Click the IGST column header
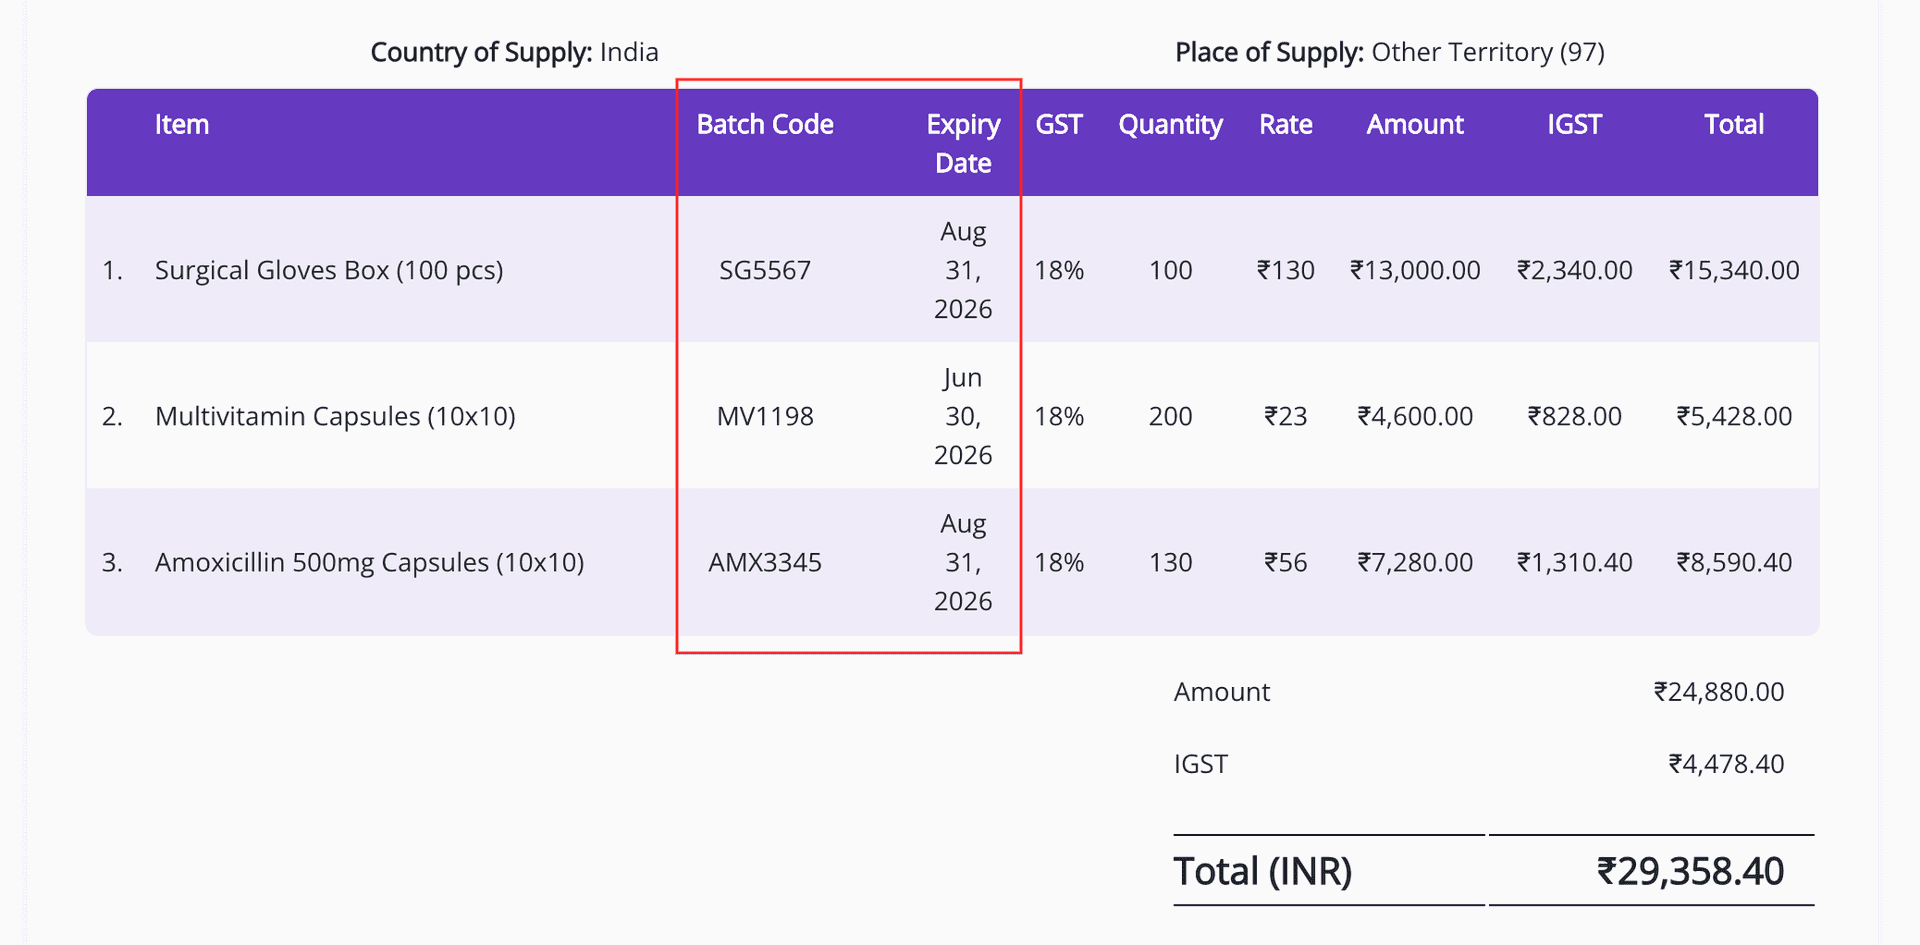The image size is (1920, 945). pos(1574,125)
